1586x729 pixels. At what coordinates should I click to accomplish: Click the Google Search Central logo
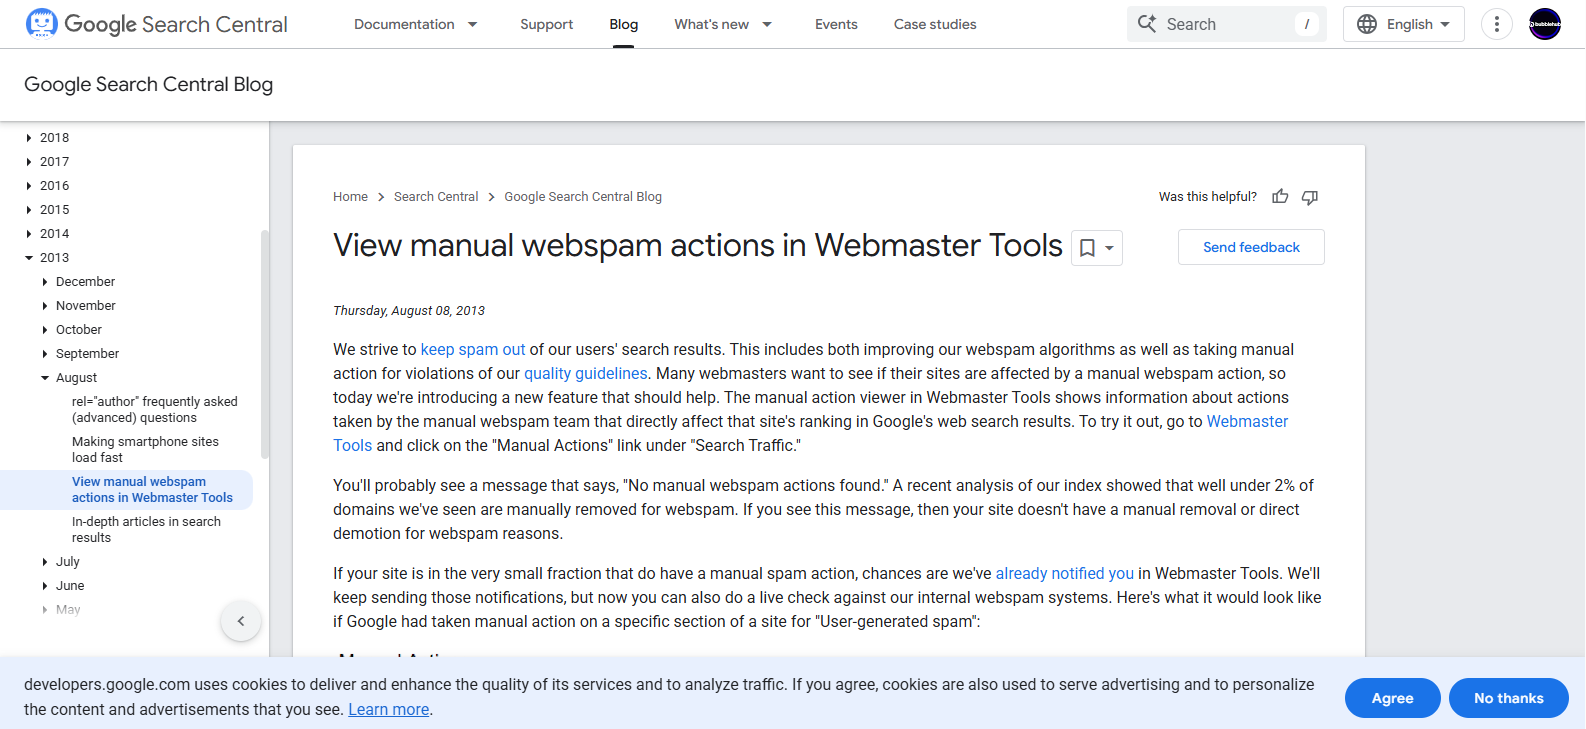[156, 24]
